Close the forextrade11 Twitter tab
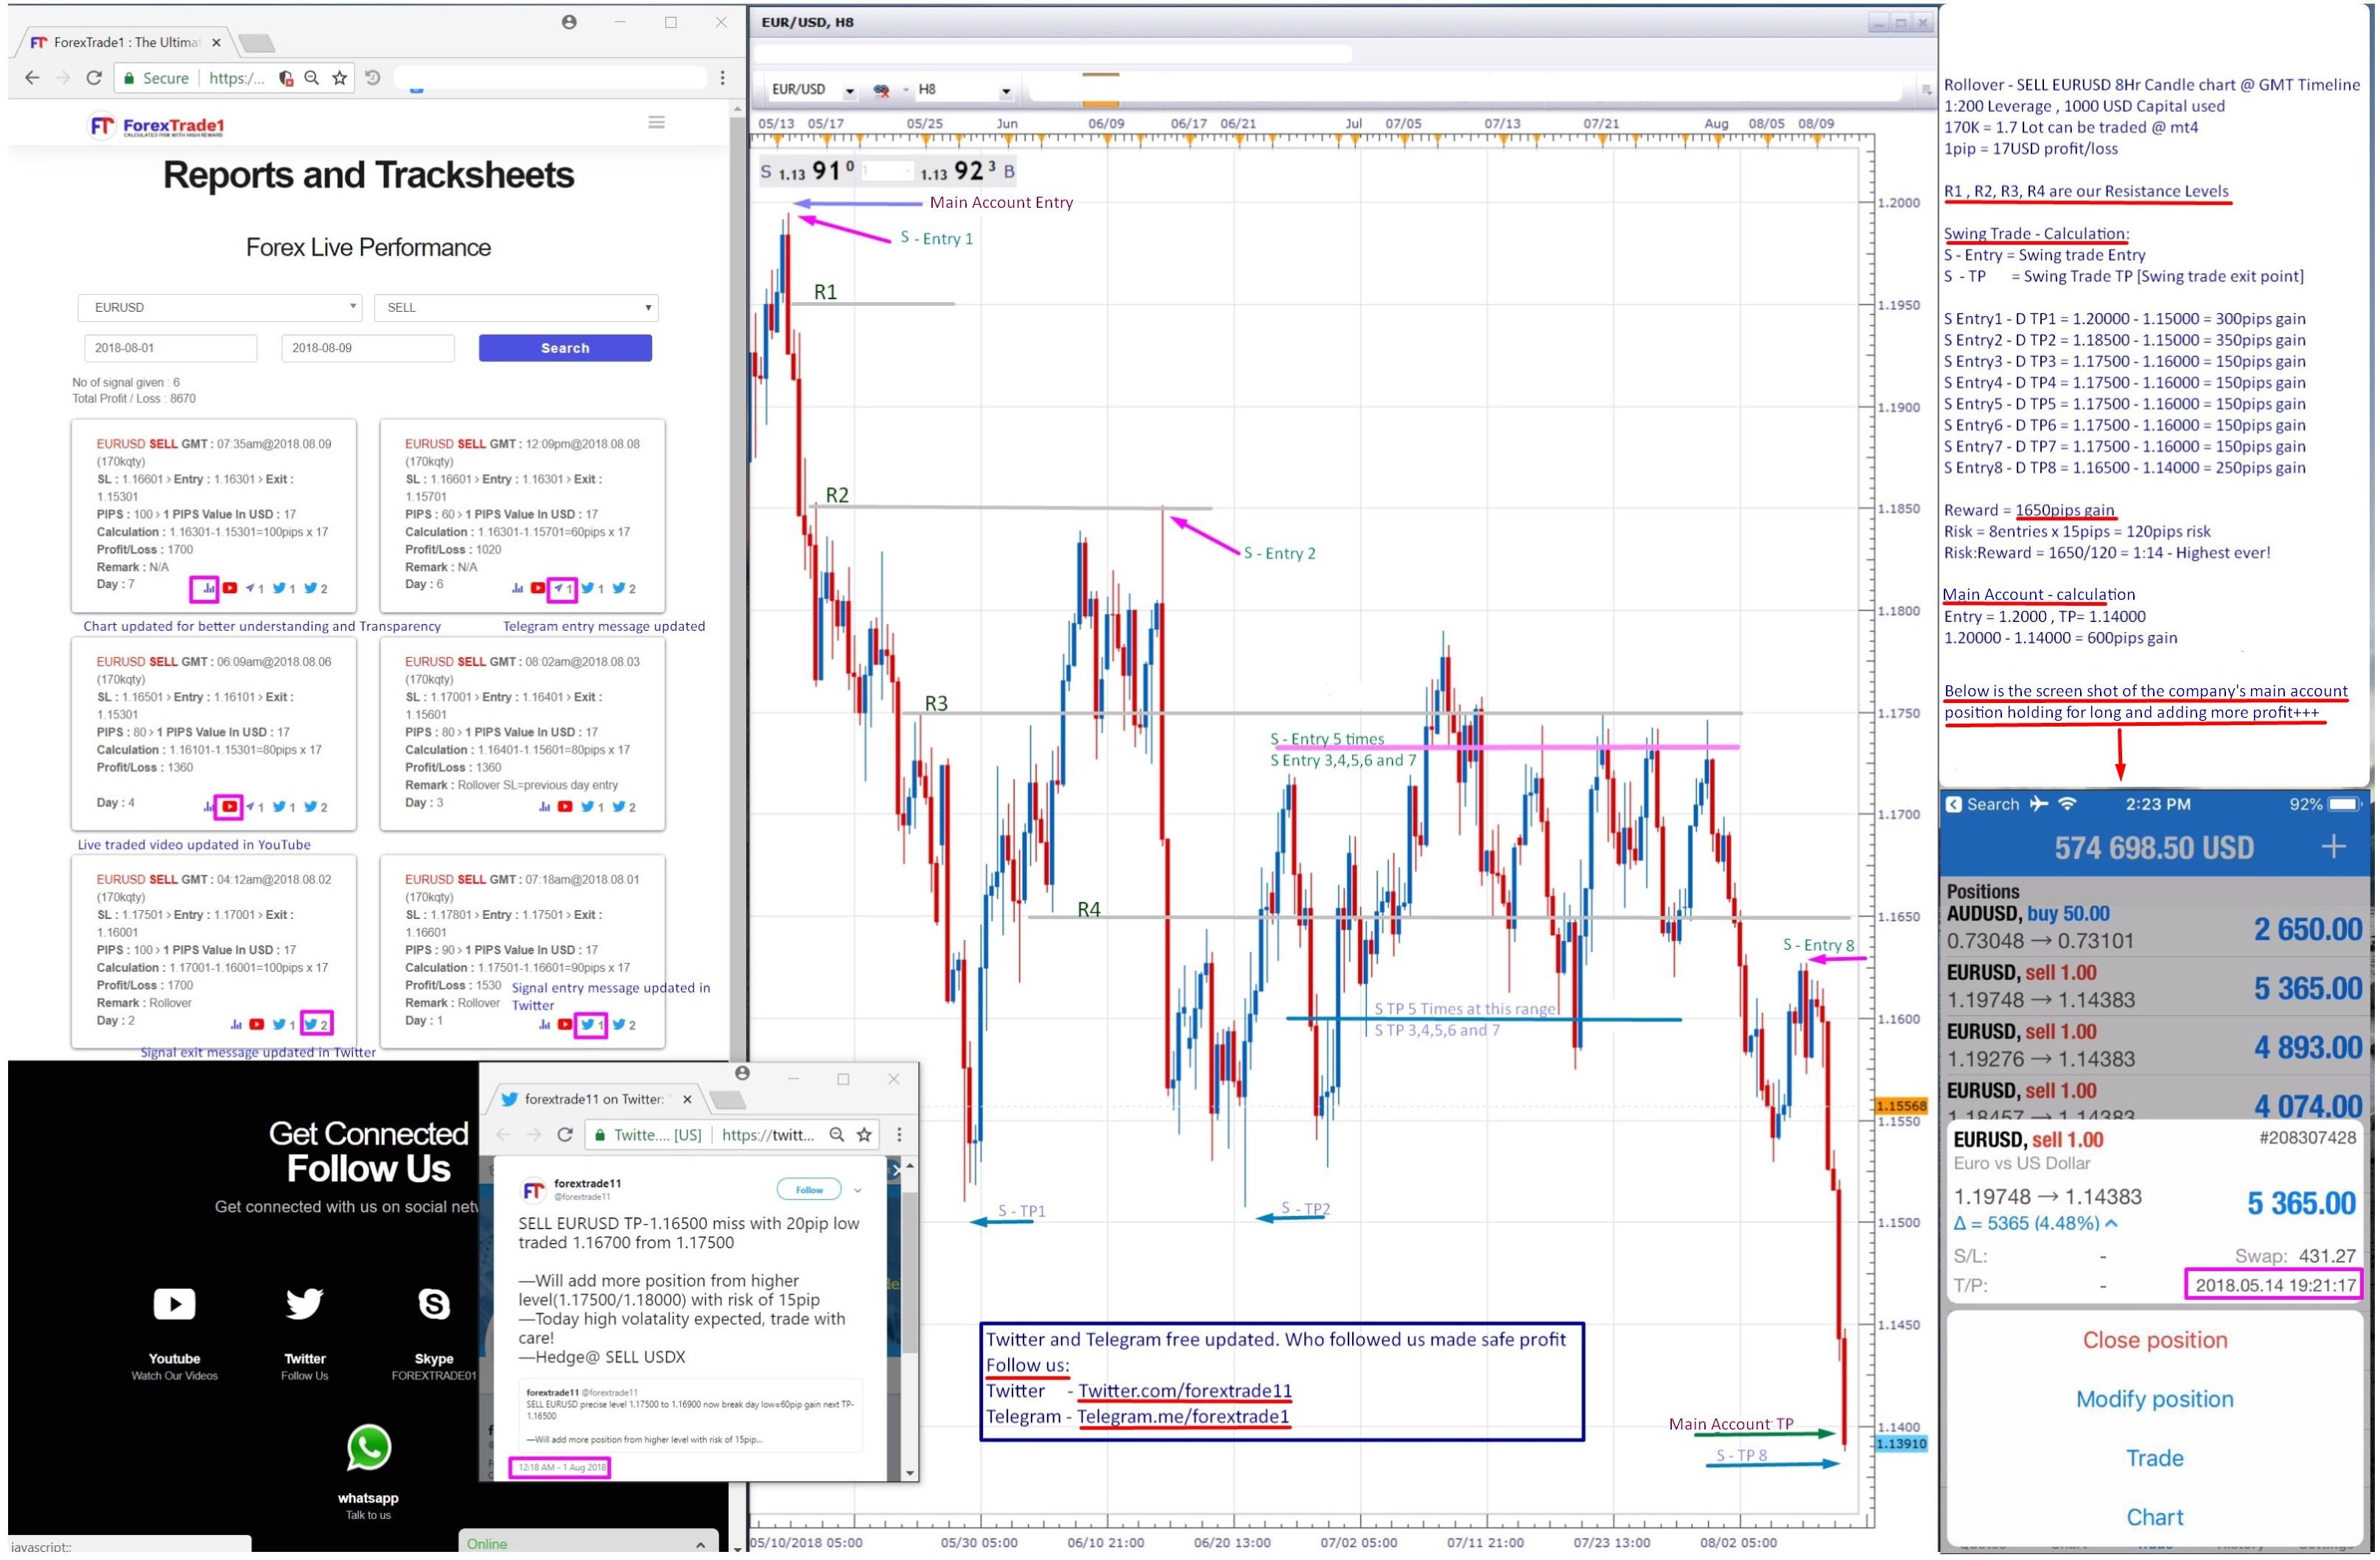The width and height of the screenshot is (2380, 1560). tap(688, 1100)
